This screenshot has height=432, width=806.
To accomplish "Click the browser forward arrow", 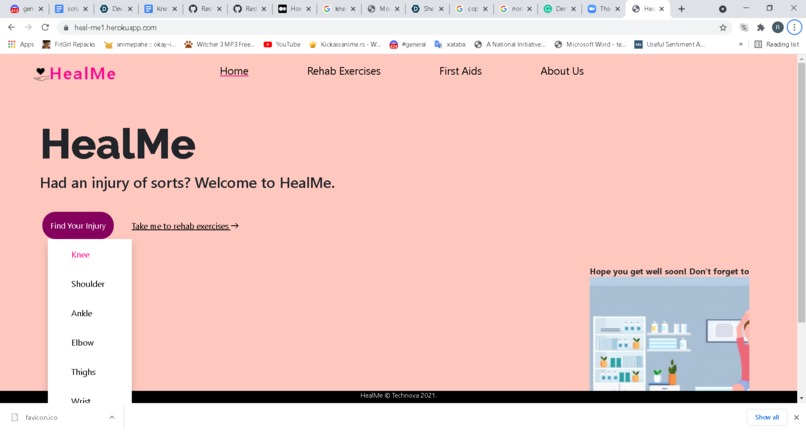I will click(x=28, y=27).
